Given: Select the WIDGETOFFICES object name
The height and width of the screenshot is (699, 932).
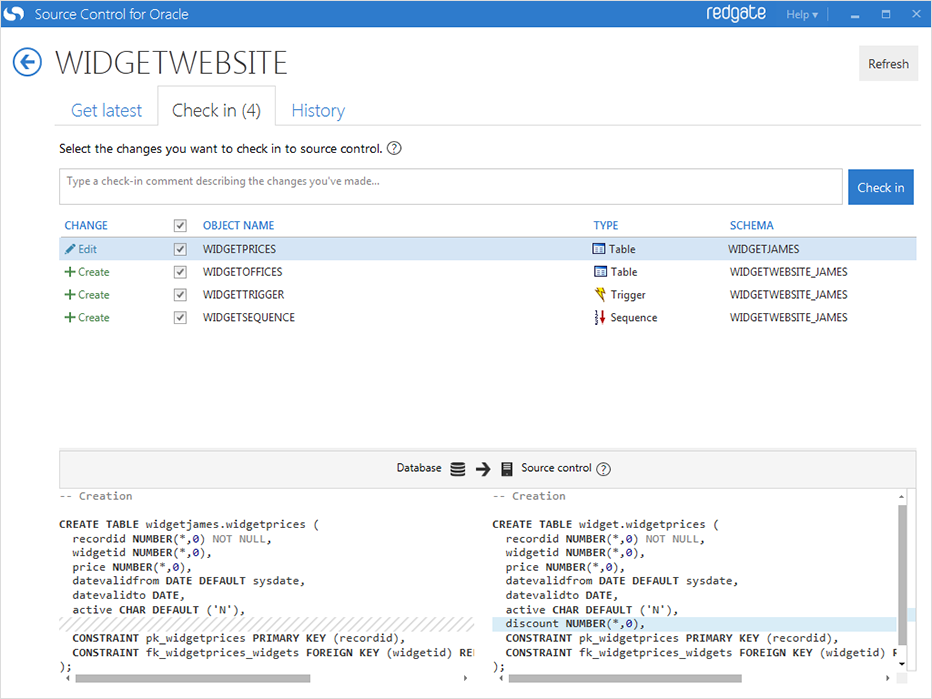Looking at the screenshot, I should (x=243, y=272).
